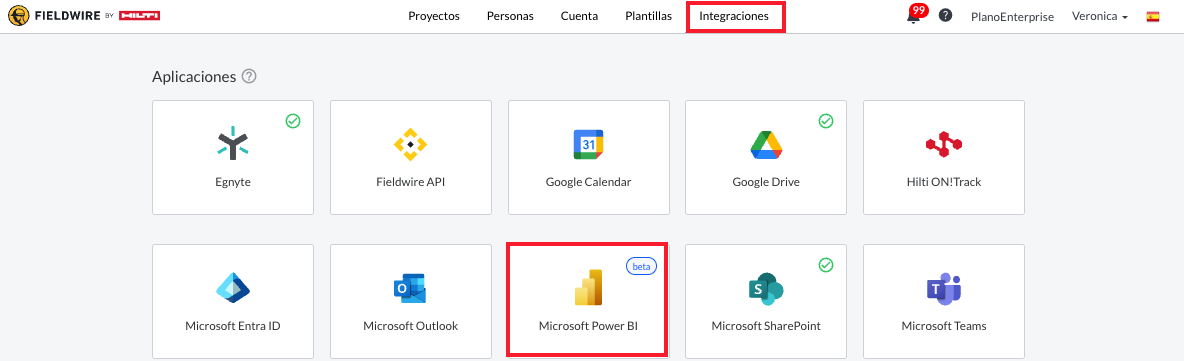
Task: Open the Cuenta tab
Action: (580, 16)
